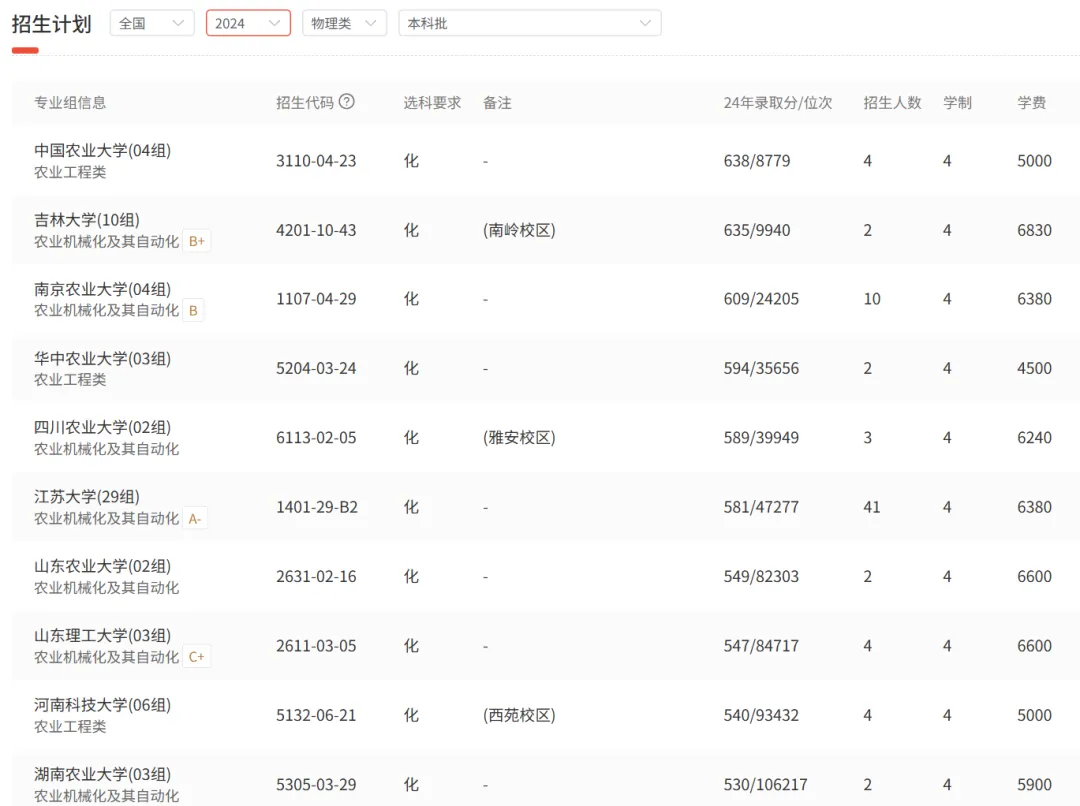1080x806 pixels.
Task: Open 山东农业大学(02组) group link
Action: 103,566
